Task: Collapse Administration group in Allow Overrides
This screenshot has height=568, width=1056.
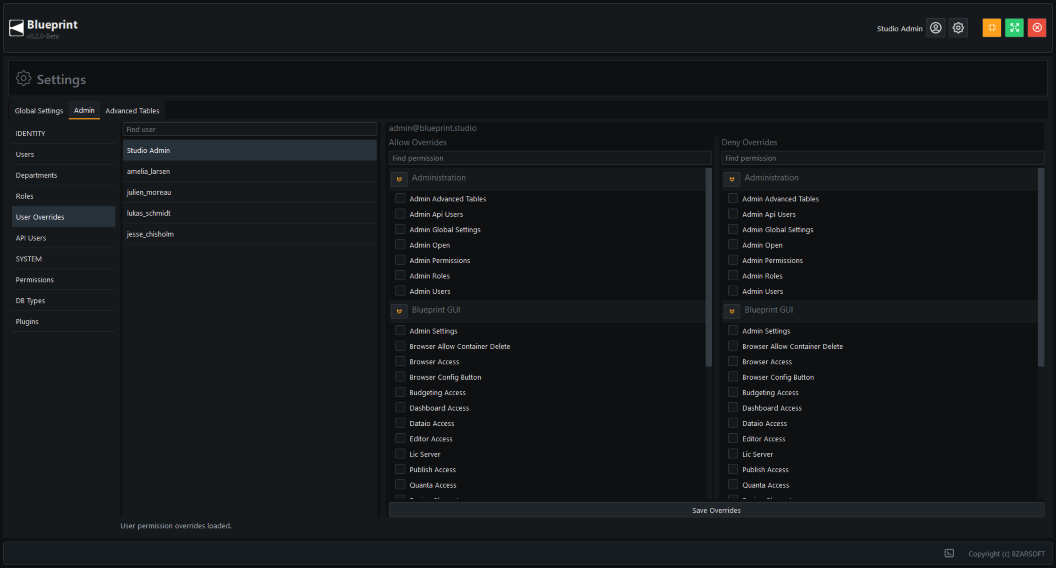Action: 399,179
